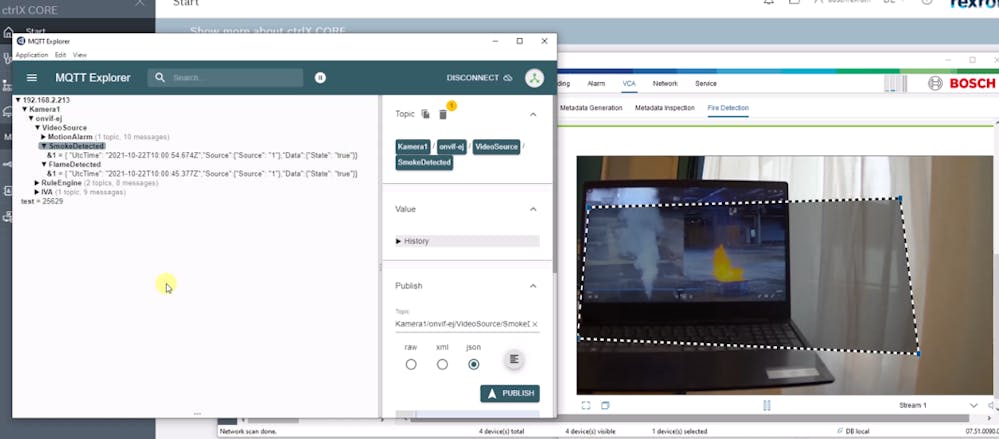Expand the History section
The width and height of the screenshot is (999, 439).
coord(467,241)
